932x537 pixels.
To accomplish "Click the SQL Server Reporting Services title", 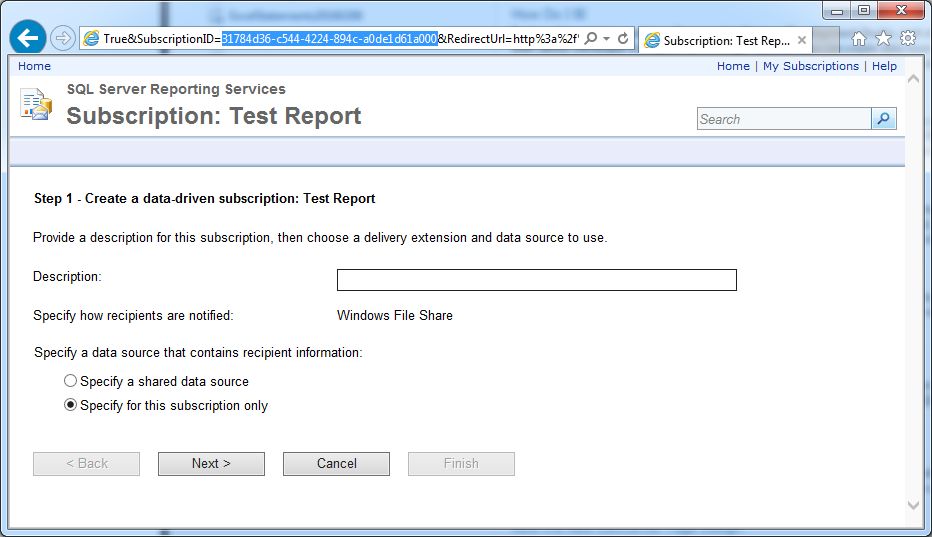I will (176, 89).
